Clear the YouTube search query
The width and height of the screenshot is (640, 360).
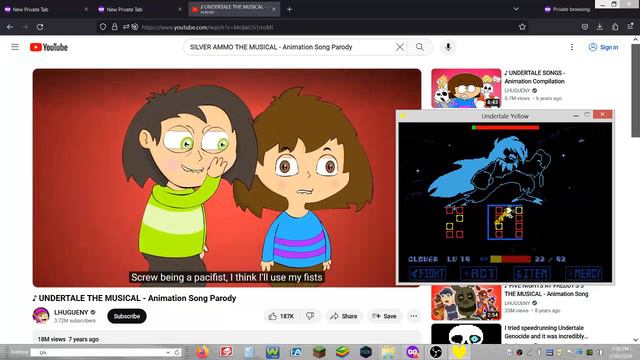(400, 47)
